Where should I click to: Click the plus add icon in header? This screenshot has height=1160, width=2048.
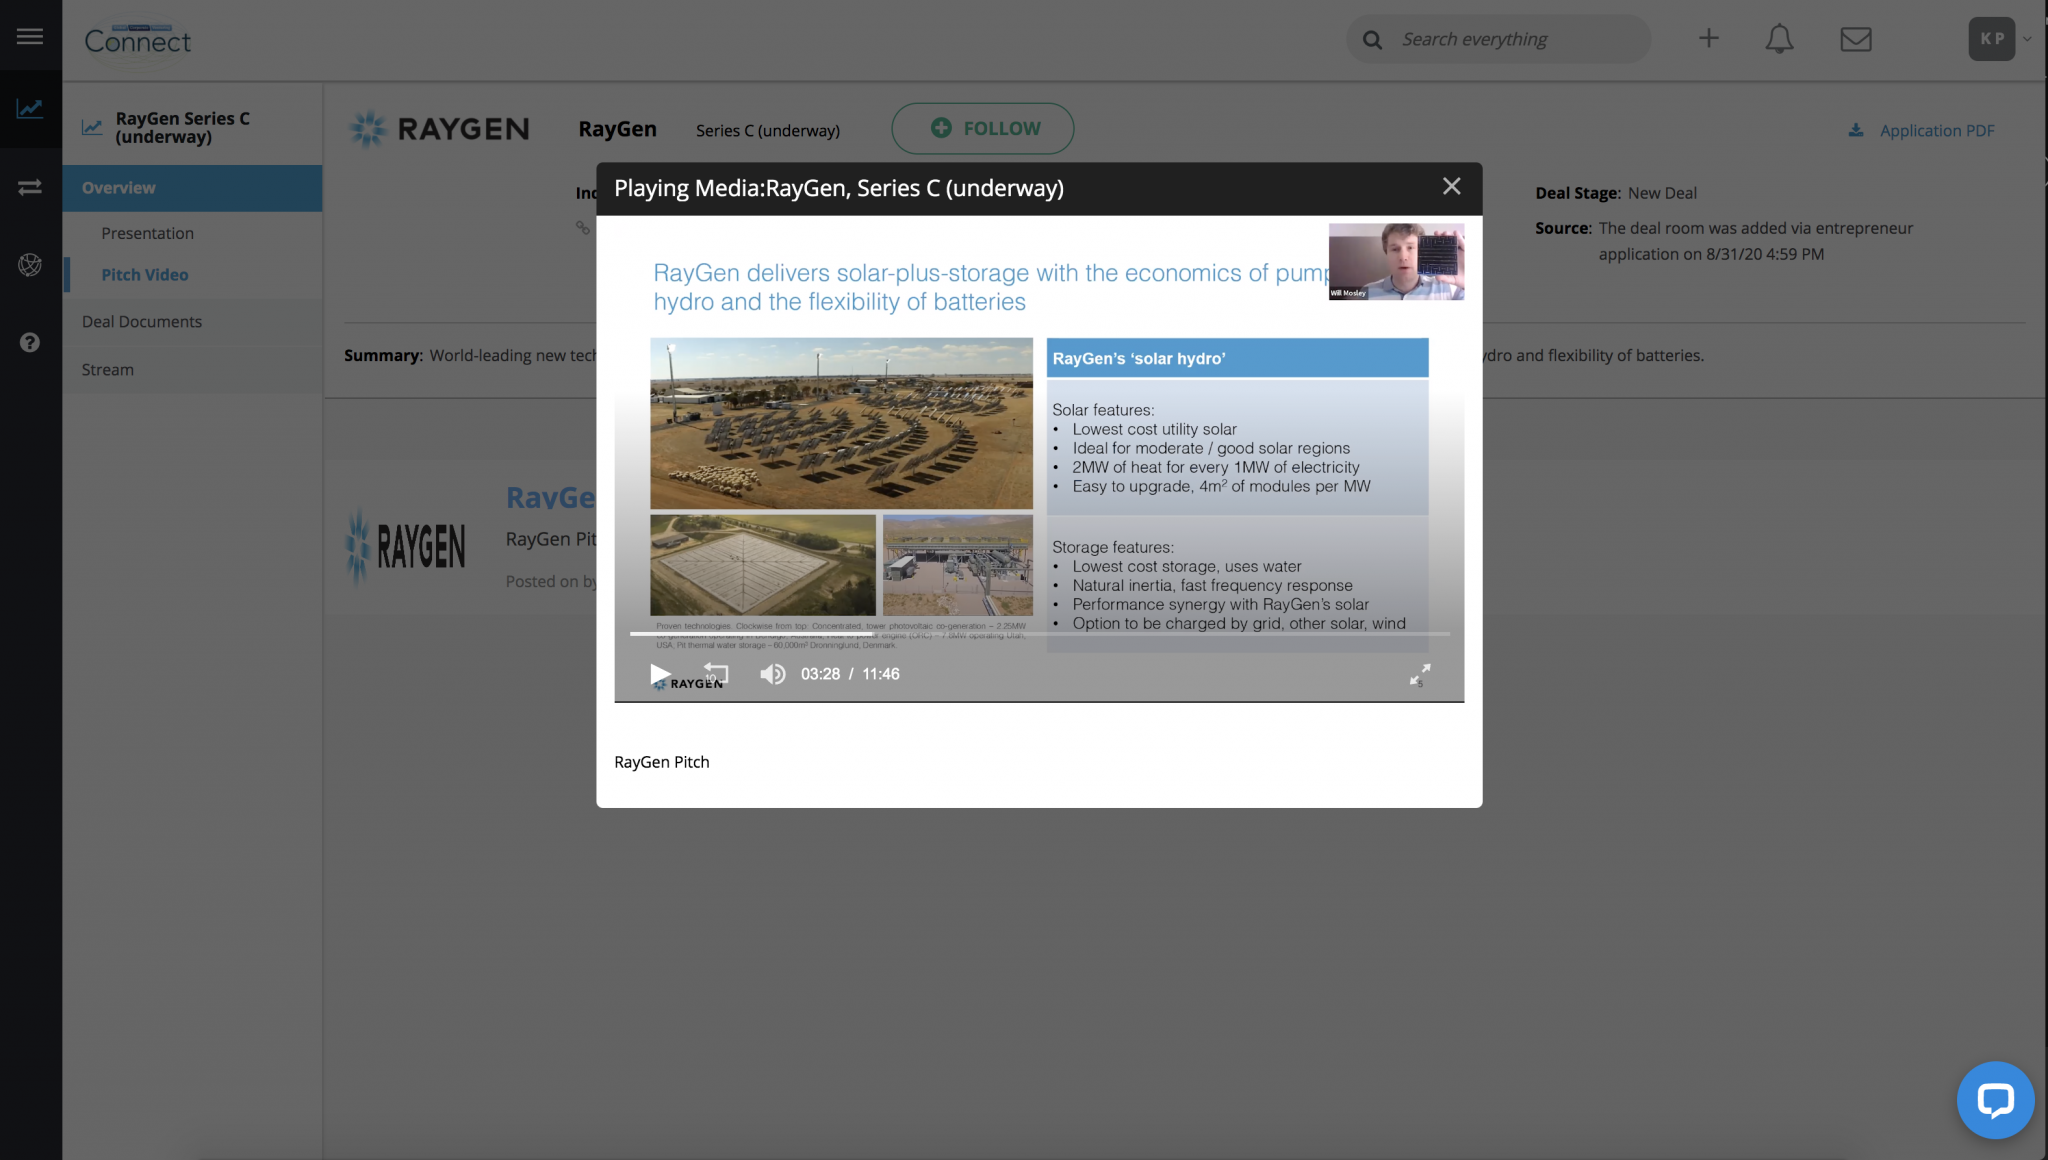1708,39
